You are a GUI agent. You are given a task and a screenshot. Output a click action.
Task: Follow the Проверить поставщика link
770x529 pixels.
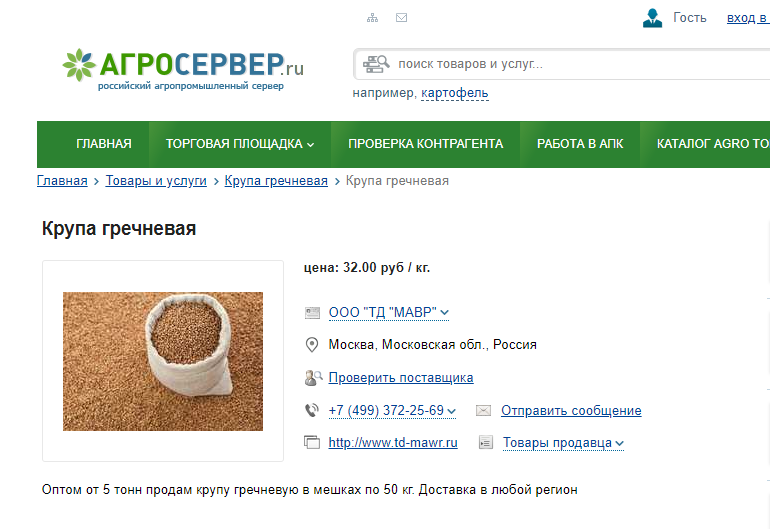click(401, 378)
